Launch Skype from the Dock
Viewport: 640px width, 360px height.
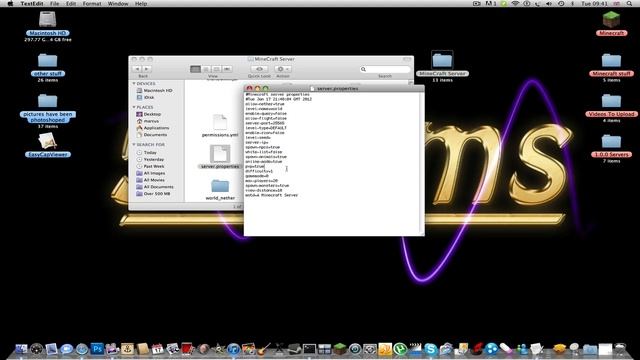(430, 349)
